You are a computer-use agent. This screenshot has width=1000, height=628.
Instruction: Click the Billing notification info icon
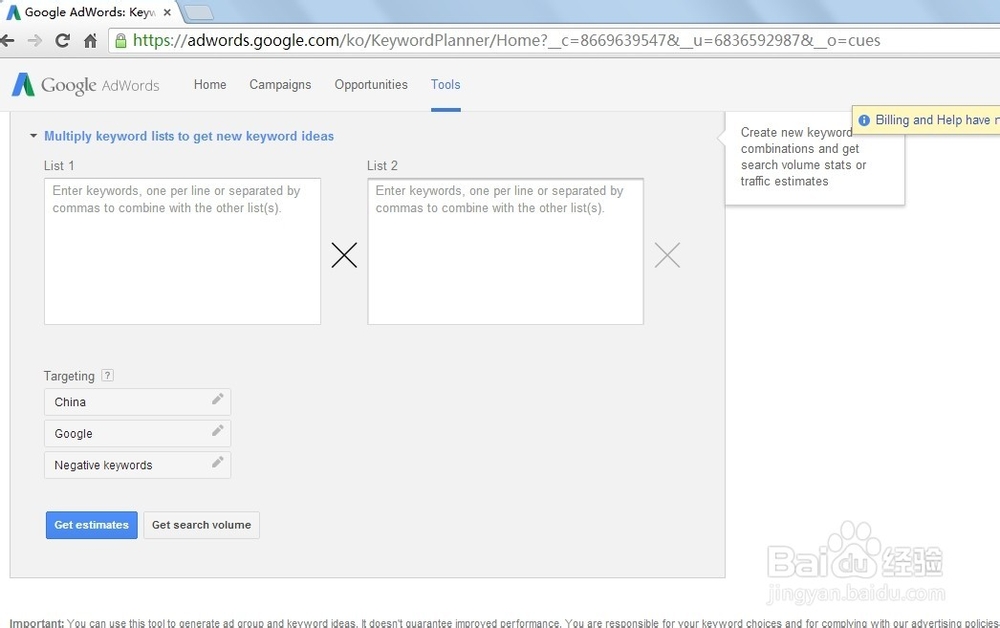pos(864,120)
